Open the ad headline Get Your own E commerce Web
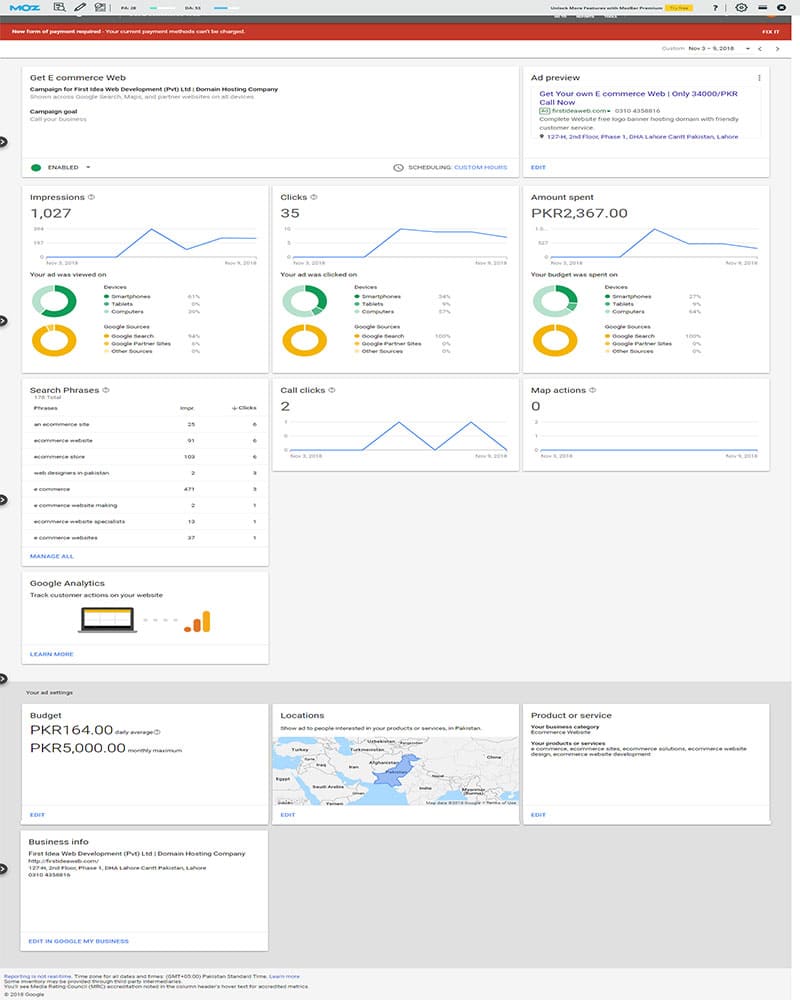Image resolution: width=800 pixels, height=1000 pixels. (x=638, y=98)
